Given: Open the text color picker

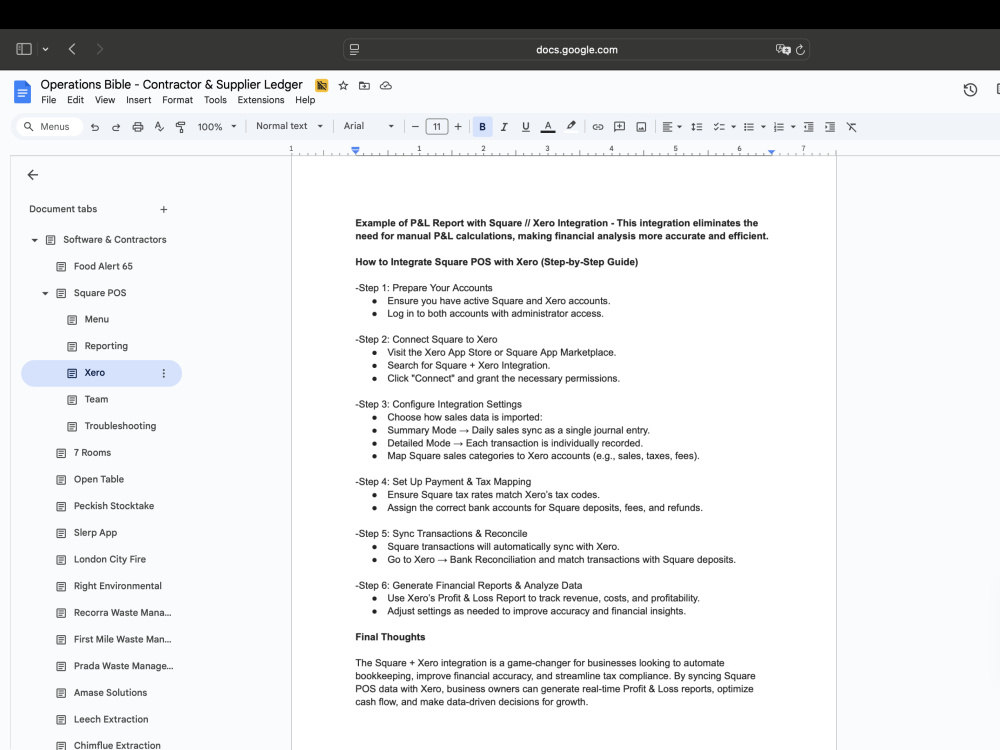Looking at the screenshot, I should point(548,127).
